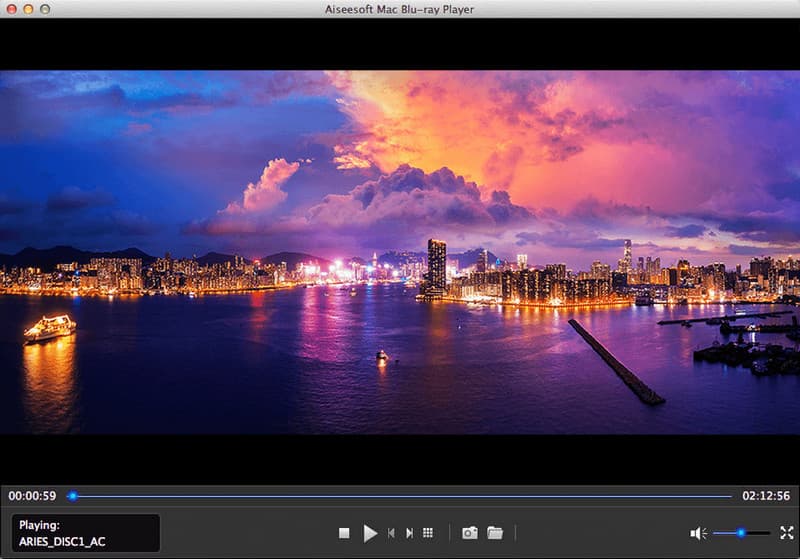Click the Aiseesoft Mac Blu-ray Player title

pyautogui.click(x=400, y=9)
